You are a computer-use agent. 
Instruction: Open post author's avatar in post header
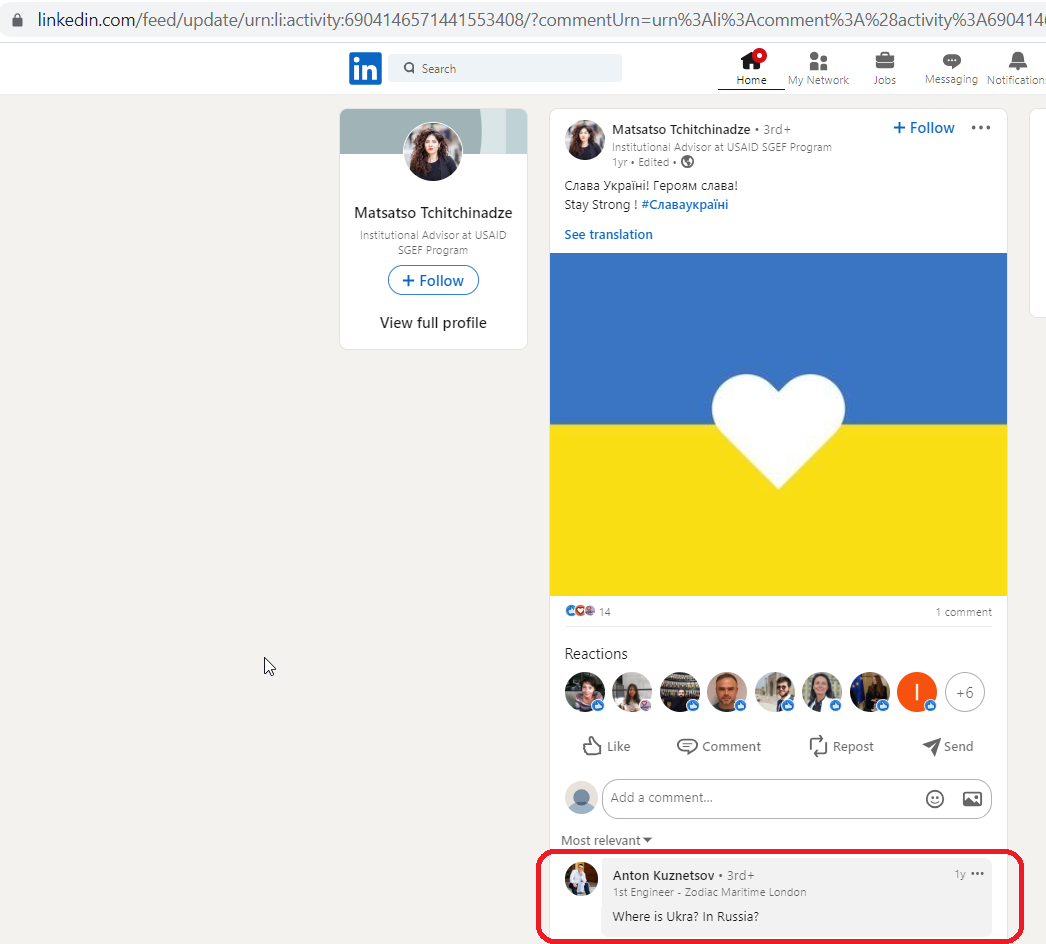(585, 140)
